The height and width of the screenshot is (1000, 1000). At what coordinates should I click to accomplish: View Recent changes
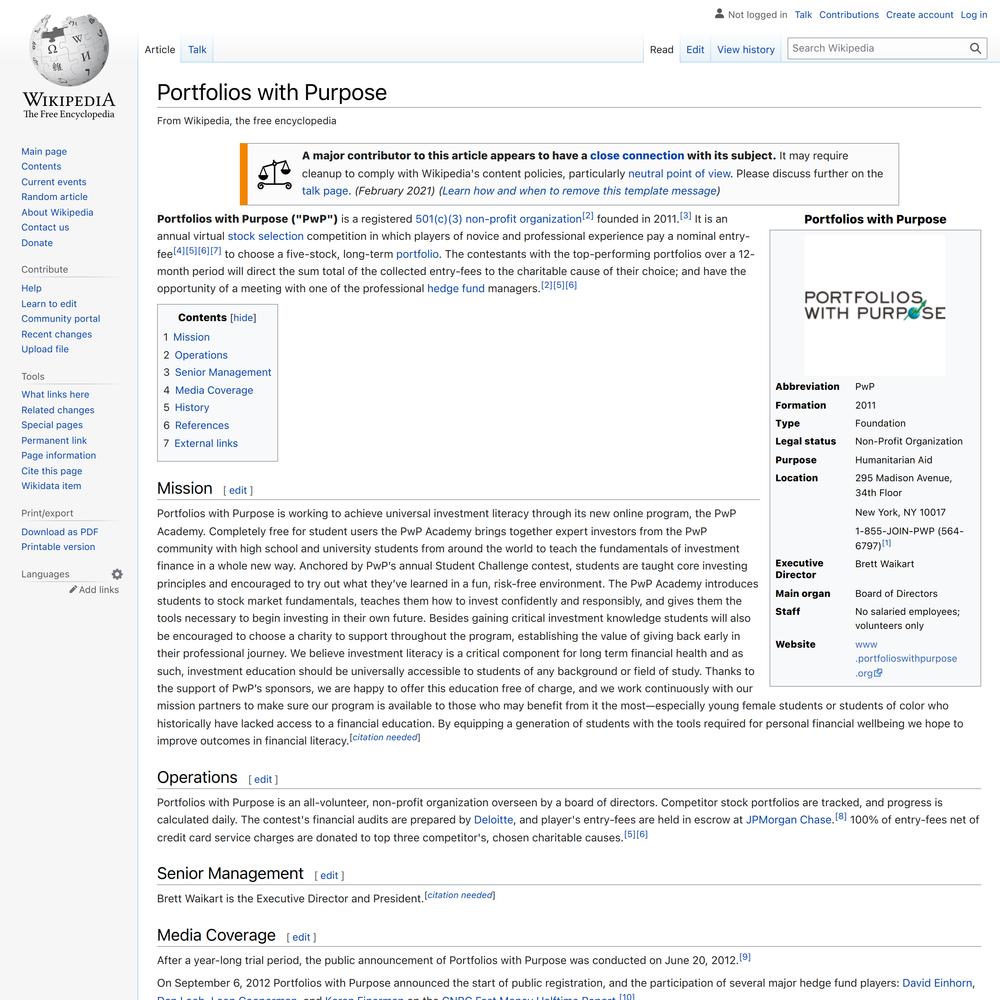pyautogui.click(x=57, y=334)
